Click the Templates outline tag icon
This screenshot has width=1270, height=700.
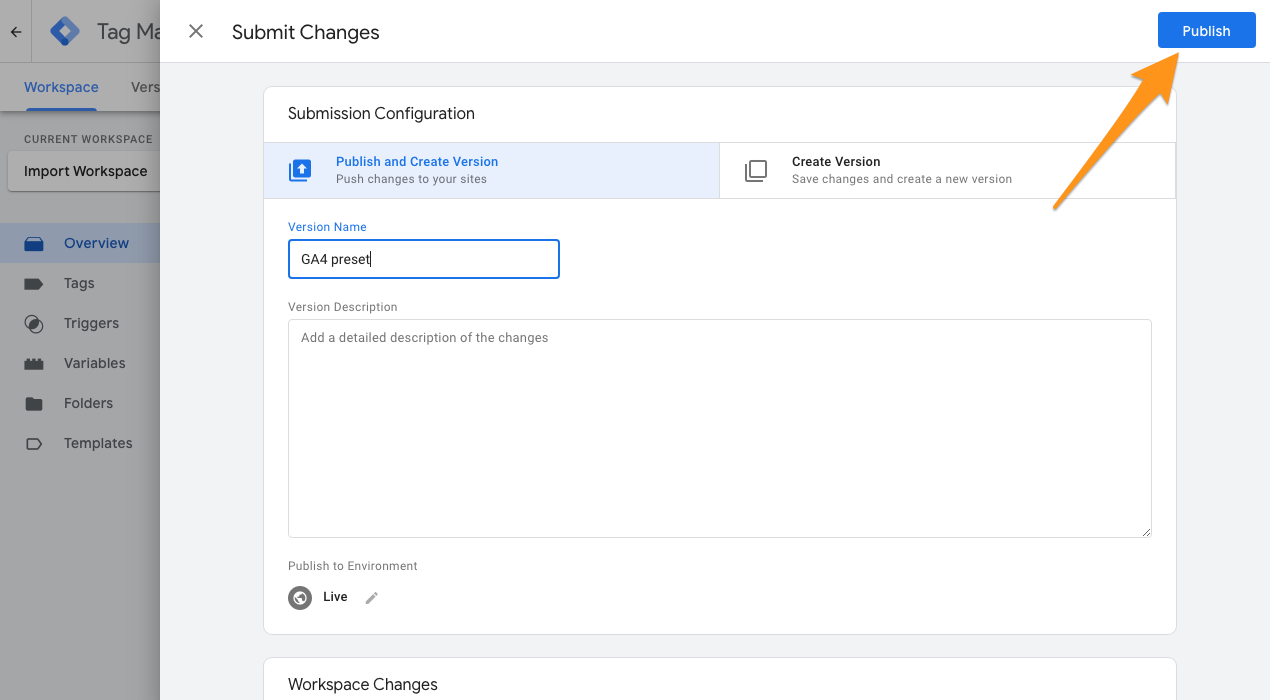coord(34,443)
